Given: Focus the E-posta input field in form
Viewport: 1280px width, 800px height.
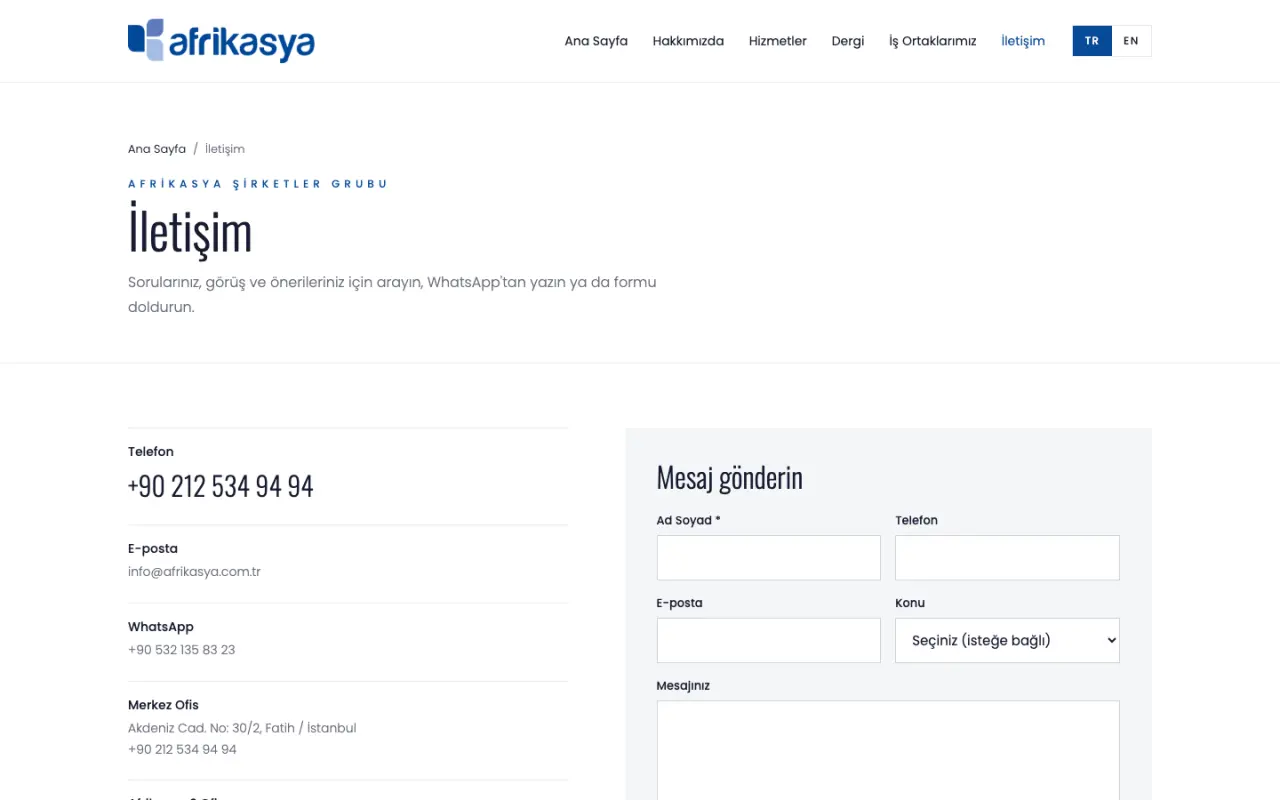Looking at the screenshot, I should tap(769, 640).
